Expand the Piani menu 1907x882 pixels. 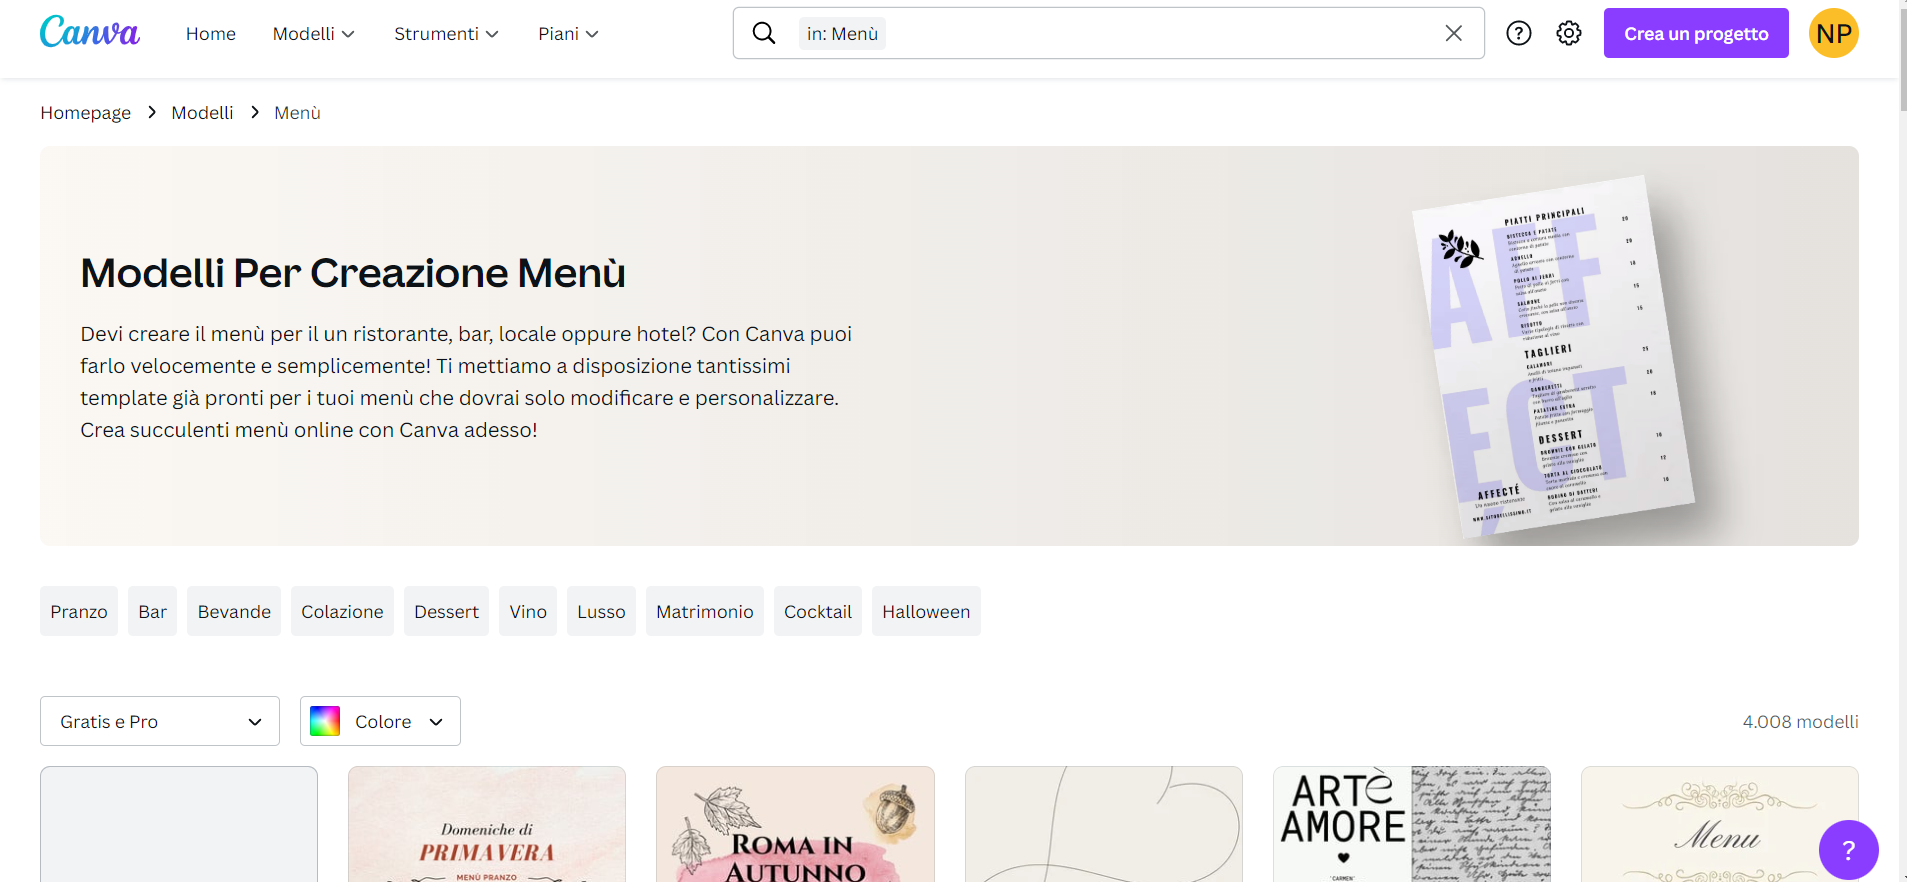tap(568, 33)
